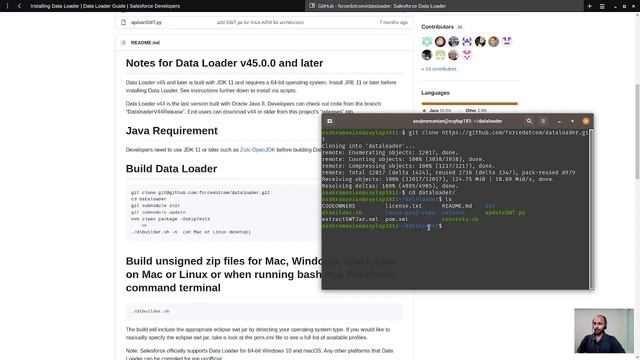Screen dimensions: 640x360
Task: Select the GitHub forcedotcom/dataloader tab
Action: (444, 6)
